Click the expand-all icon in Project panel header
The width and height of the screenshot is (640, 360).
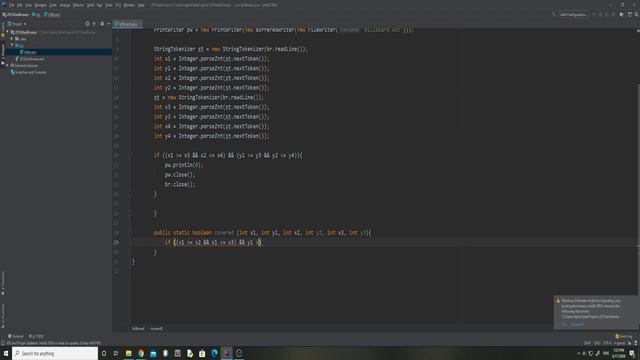tap(94, 24)
